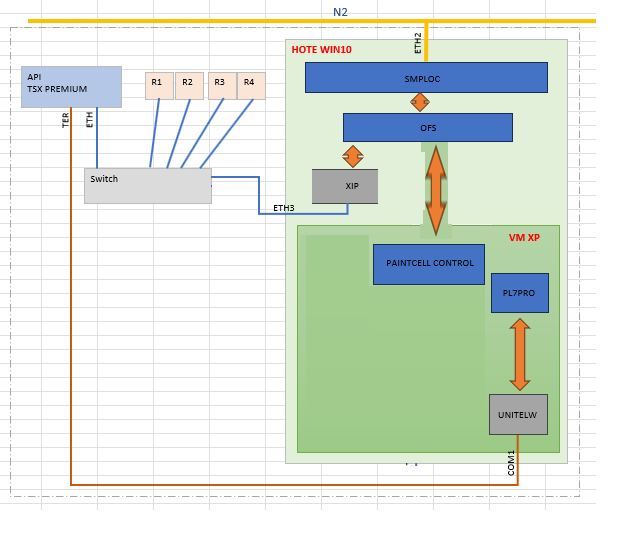Select the large orange arrow below OFS

[435, 189]
